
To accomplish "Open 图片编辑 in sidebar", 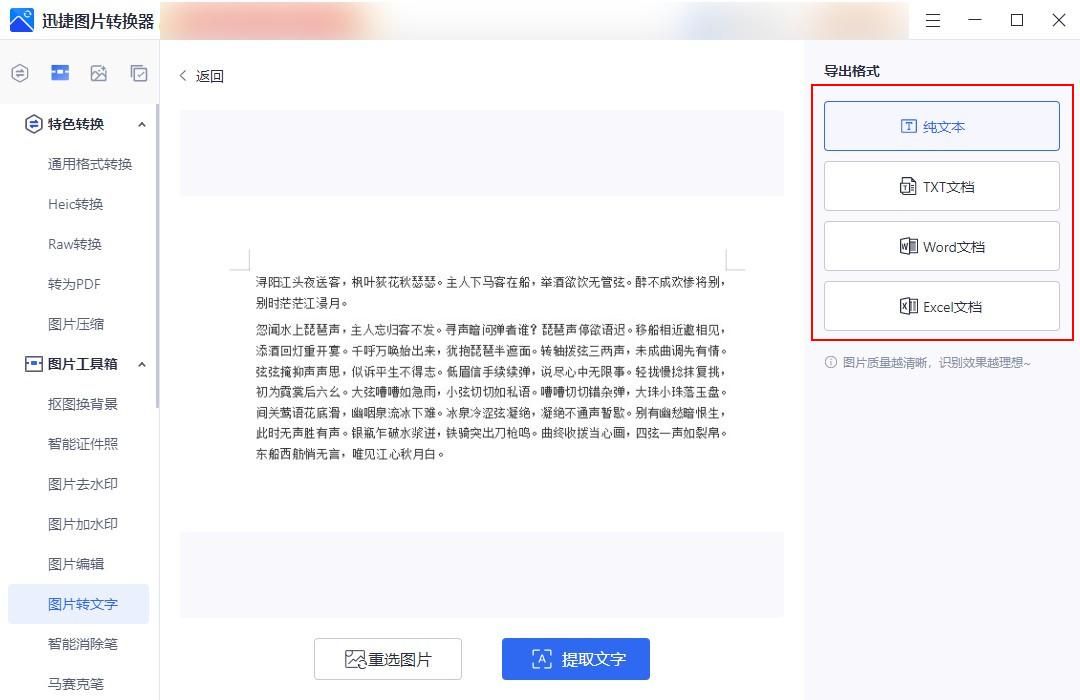I will [x=76, y=564].
